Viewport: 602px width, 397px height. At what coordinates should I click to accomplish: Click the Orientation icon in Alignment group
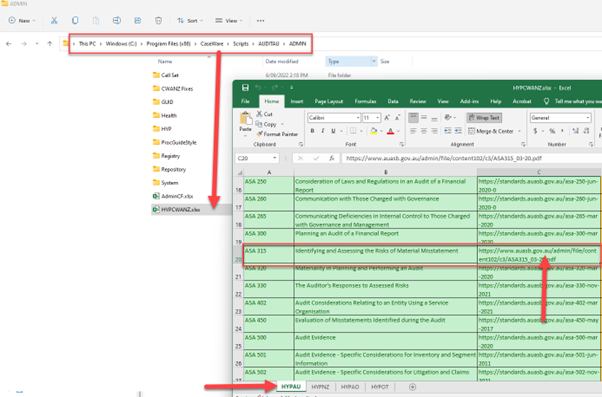pyautogui.click(x=448, y=117)
